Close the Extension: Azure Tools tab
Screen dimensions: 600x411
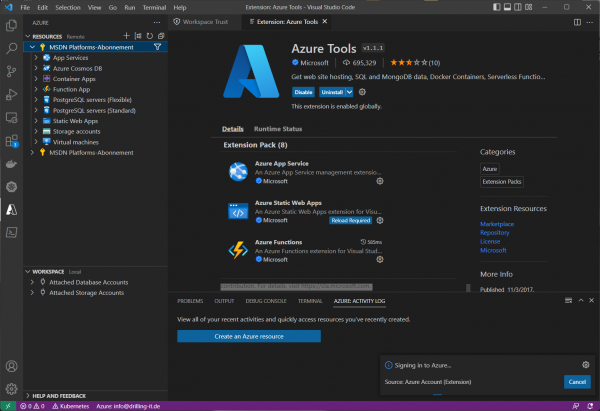click(x=324, y=22)
